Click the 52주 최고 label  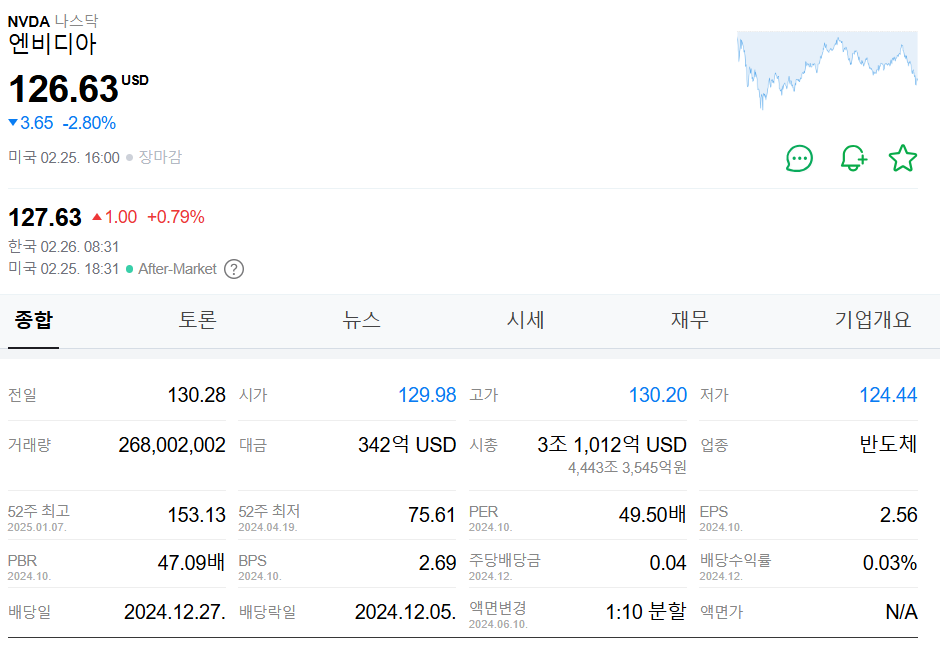point(38,511)
